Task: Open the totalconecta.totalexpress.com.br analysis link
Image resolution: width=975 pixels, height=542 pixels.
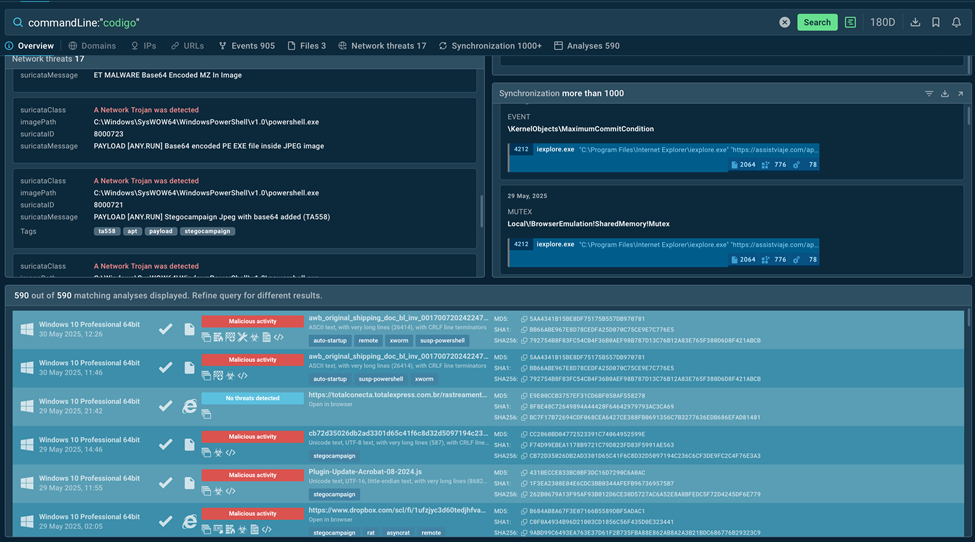Action: coord(397,395)
